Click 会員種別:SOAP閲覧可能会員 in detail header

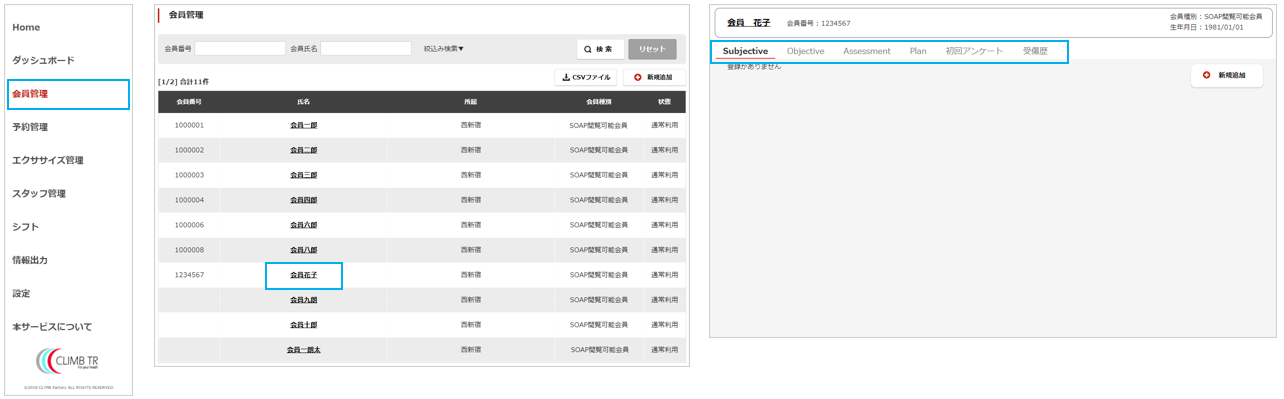click(x=1216, y=17)
